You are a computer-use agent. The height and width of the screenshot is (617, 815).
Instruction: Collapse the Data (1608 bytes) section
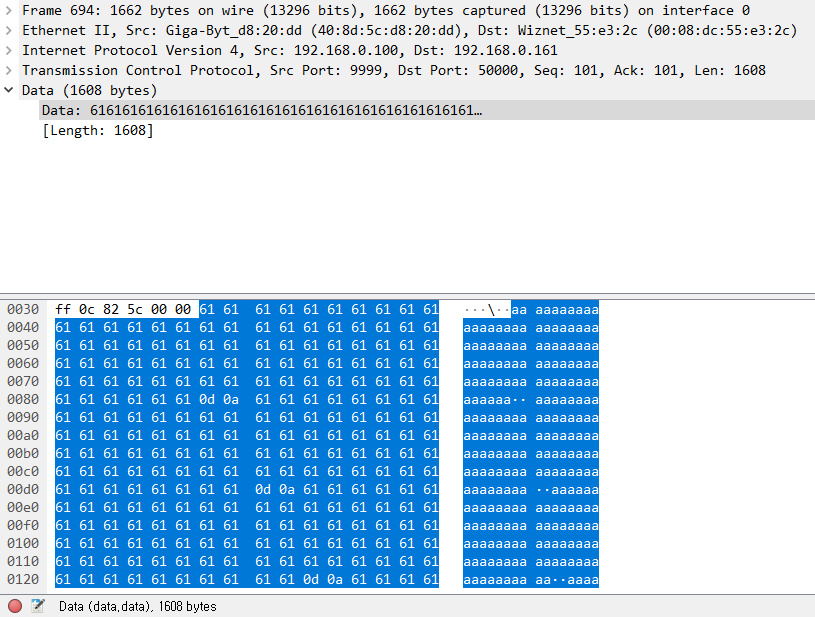pyautogui.click(x=8, y=90)
